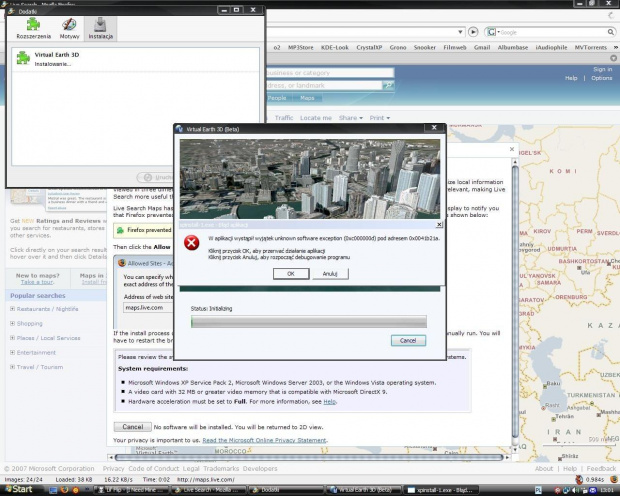Open the address bar history dropdown
The image size is (620, 496).
(460, 32)
